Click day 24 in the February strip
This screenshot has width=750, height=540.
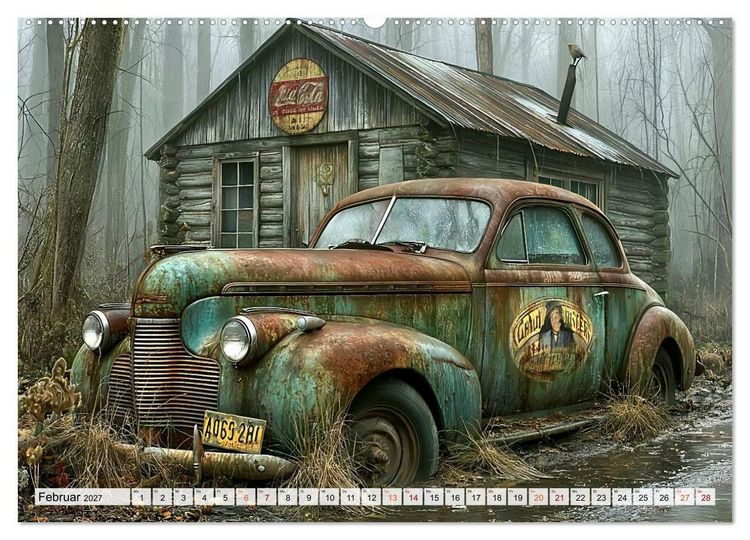tap(622, 497)
